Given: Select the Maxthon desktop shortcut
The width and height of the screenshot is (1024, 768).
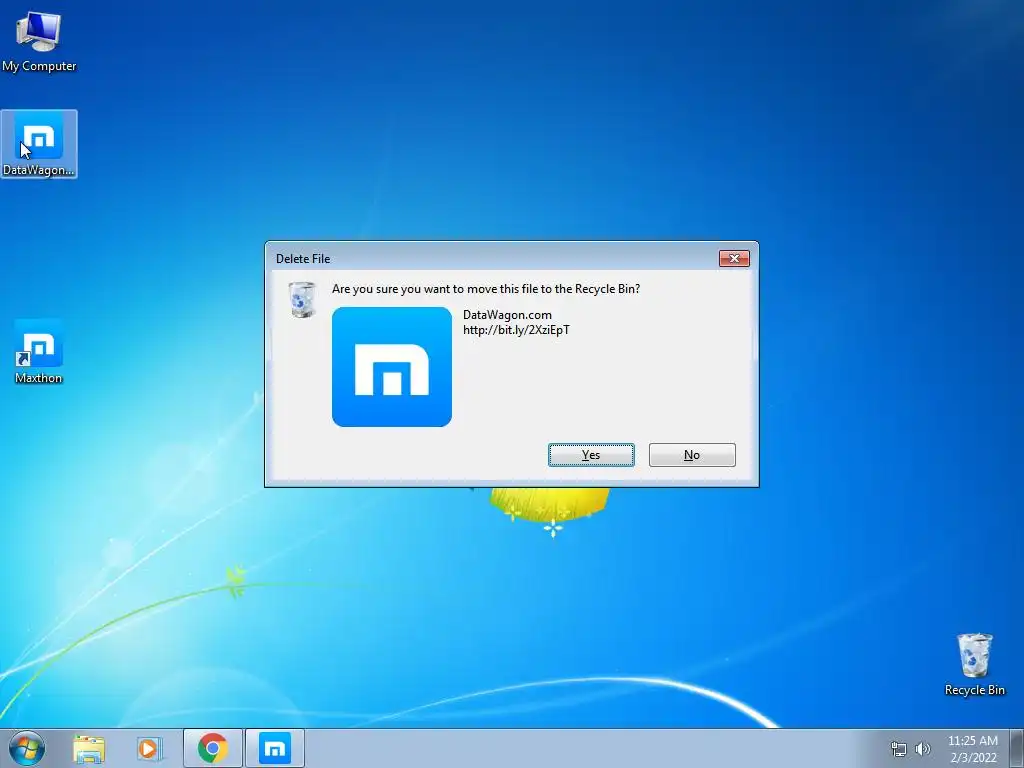Looking at the screenshot, I should tap(39, 351).
